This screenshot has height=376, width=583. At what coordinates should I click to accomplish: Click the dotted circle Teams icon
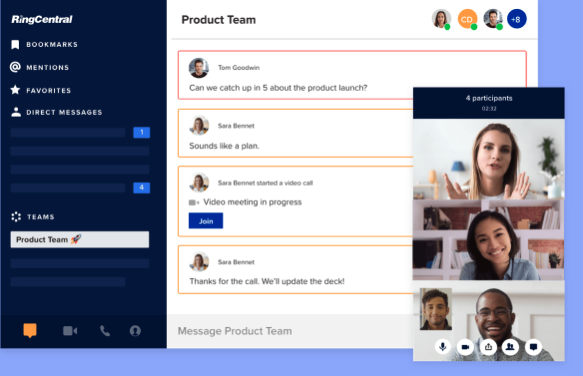pos(16,216)
